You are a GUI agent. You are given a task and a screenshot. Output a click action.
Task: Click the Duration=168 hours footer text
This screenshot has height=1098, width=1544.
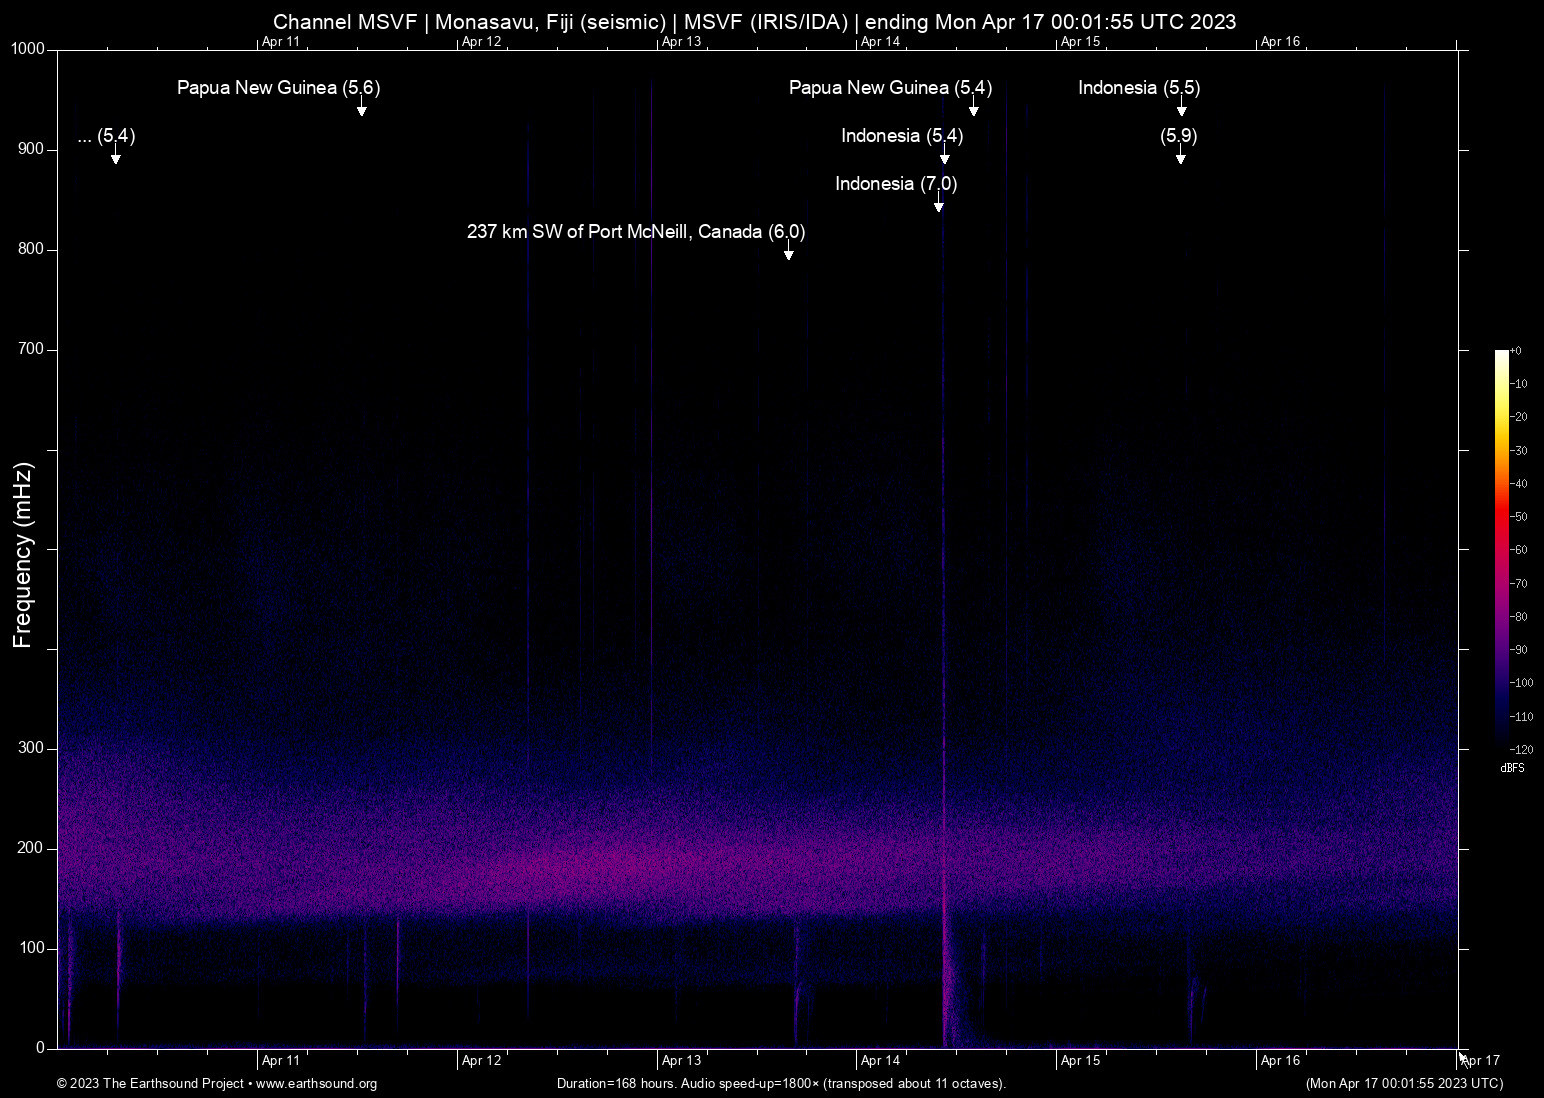coord(781,1084)
